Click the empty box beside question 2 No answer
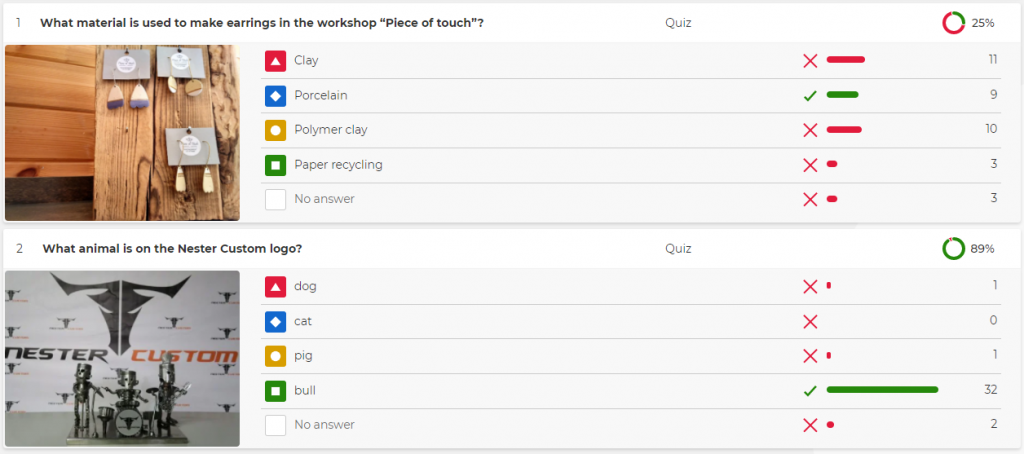Image resolution: width=1024 pixels, height=454 pixels. 276,425
